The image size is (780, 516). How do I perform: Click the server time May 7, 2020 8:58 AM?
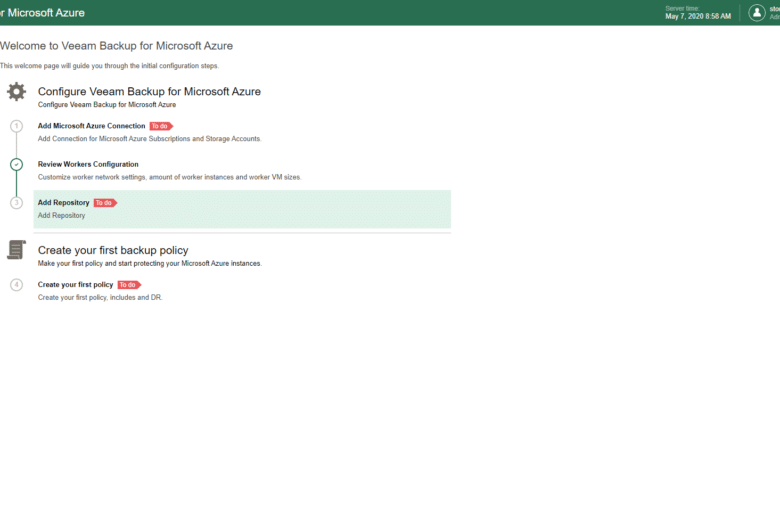click(698, 16)
